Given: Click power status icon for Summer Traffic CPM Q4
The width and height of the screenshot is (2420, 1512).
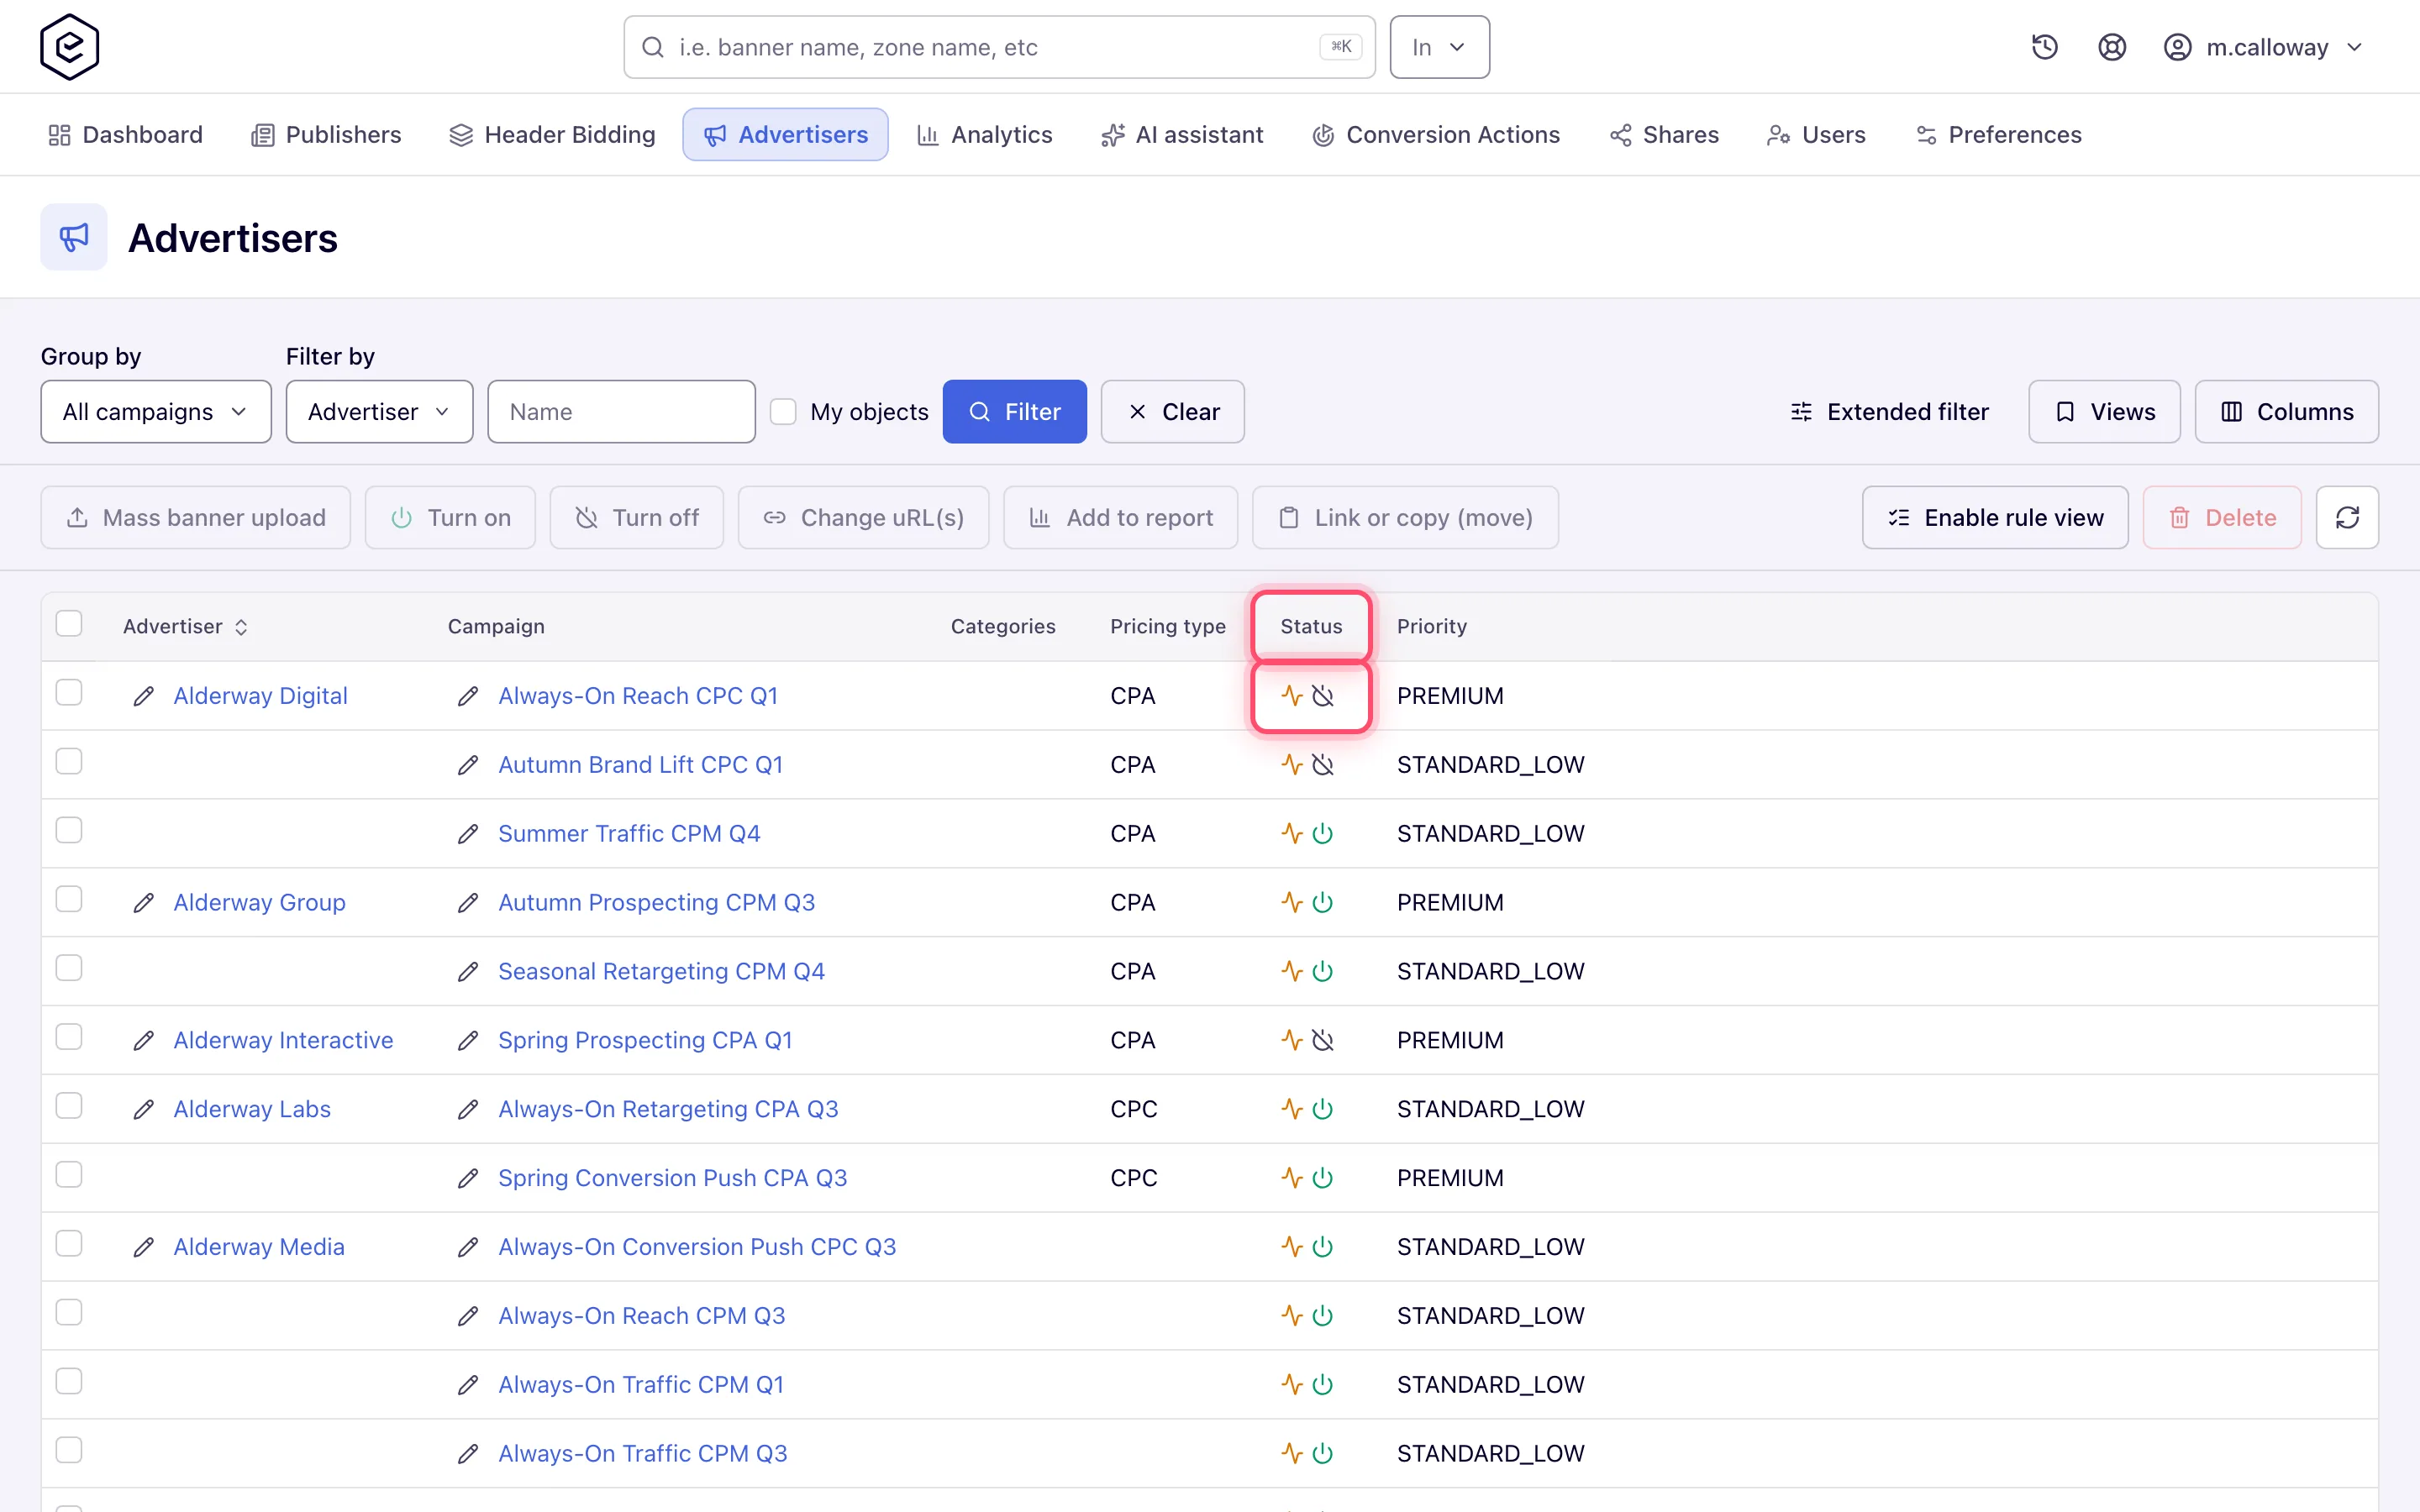Looking at the screenshot, I should (1322, 833).
